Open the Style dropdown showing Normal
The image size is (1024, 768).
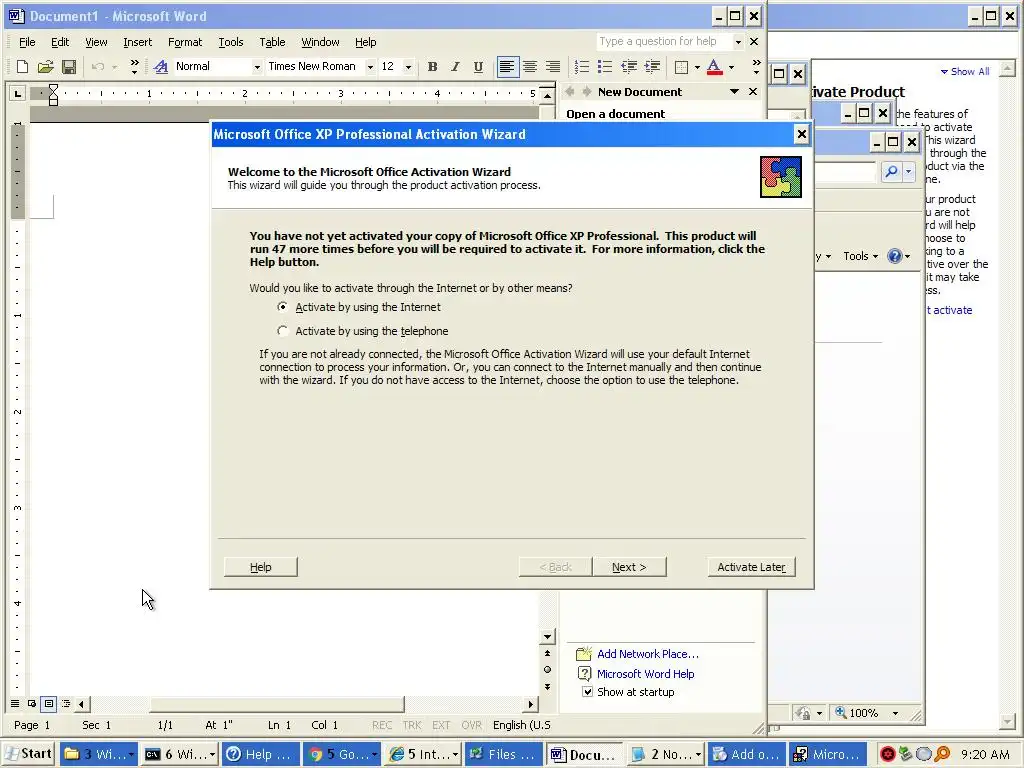pyautogui.click(x=257, y=67)
